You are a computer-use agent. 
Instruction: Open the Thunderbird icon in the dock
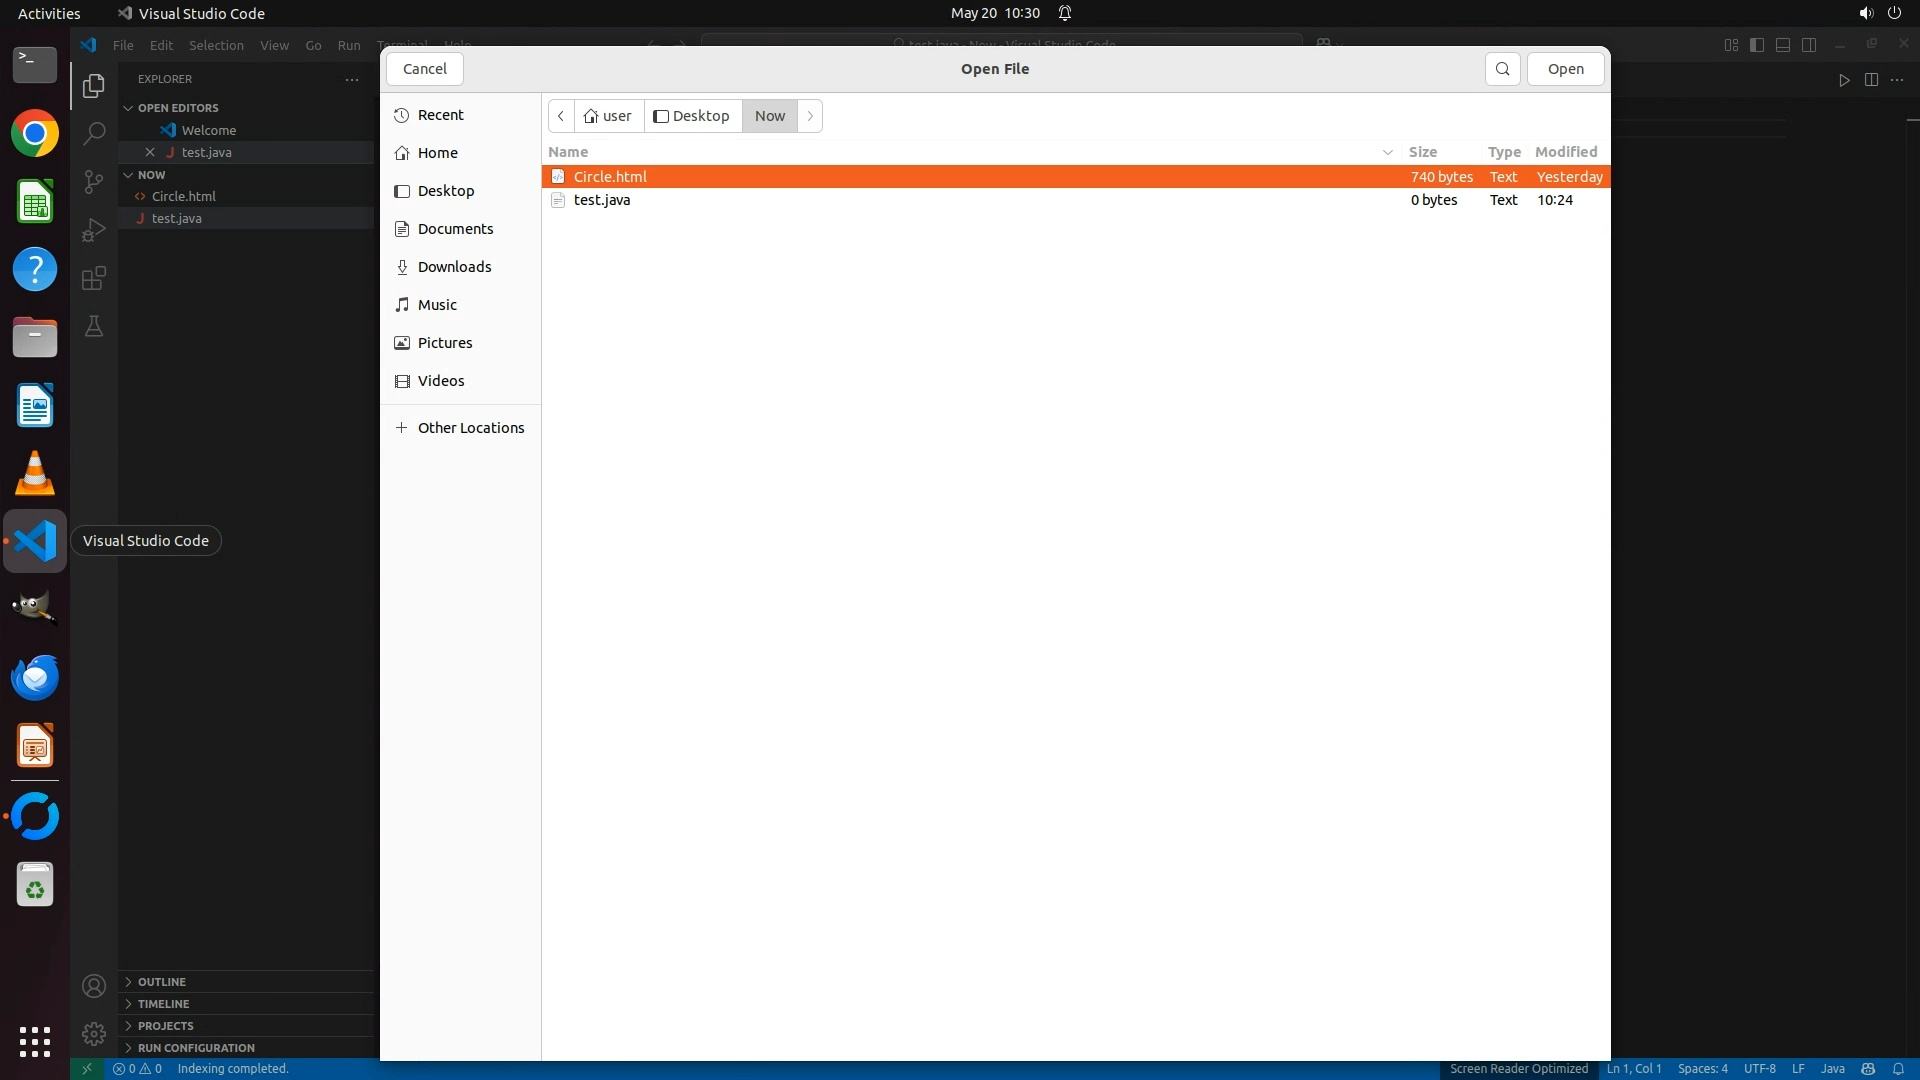tap(35, 678)
